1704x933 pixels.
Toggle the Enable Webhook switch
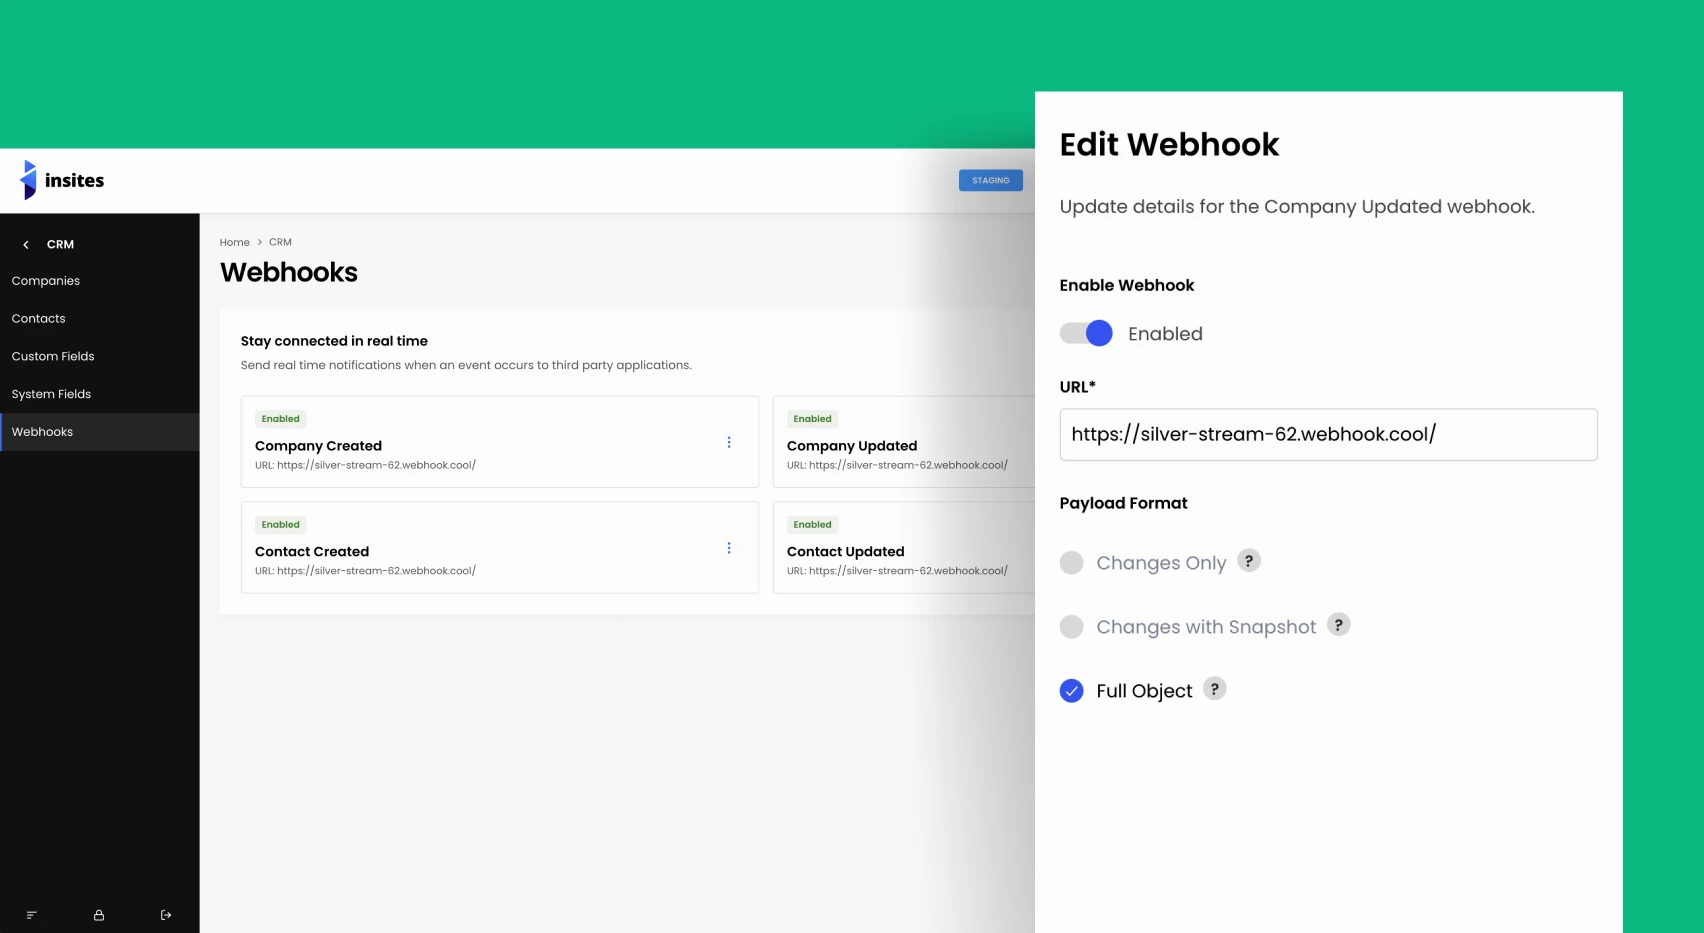pyautogui.click(x=1086, y=333)
